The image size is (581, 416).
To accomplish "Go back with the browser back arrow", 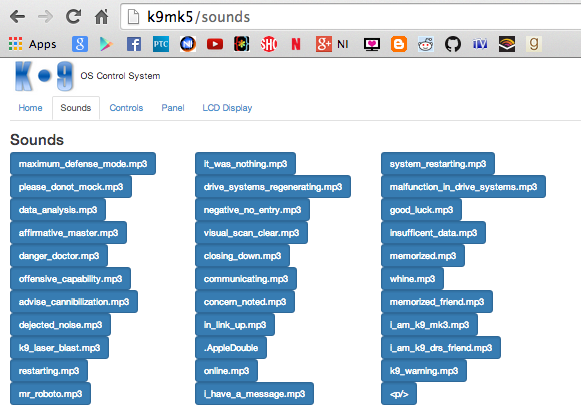I will 17,17.
